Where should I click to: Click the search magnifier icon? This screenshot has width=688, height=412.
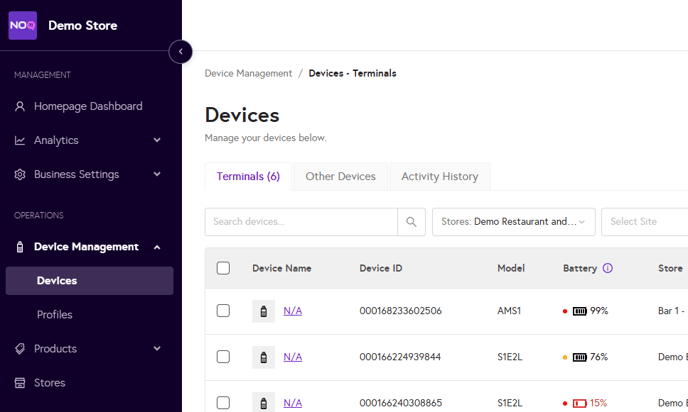pyautogui.click(x=411, y=222)
